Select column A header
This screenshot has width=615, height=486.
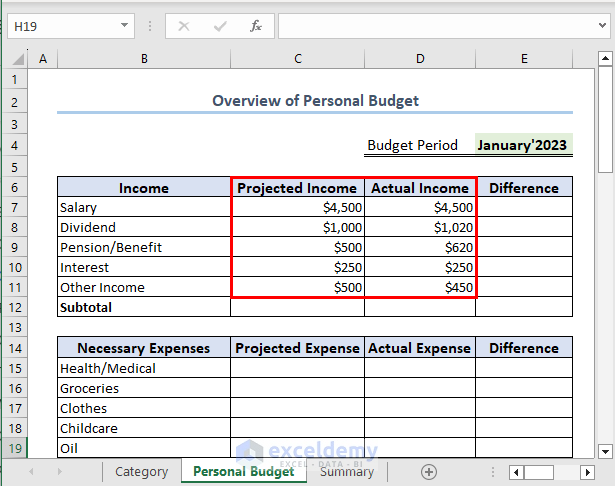(43, 59)
